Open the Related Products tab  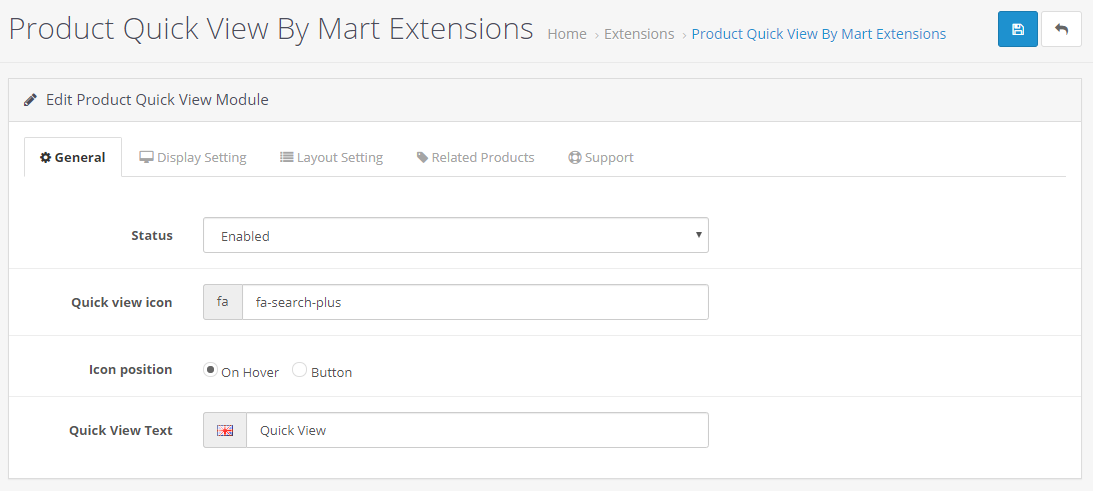tap(482, 157)
